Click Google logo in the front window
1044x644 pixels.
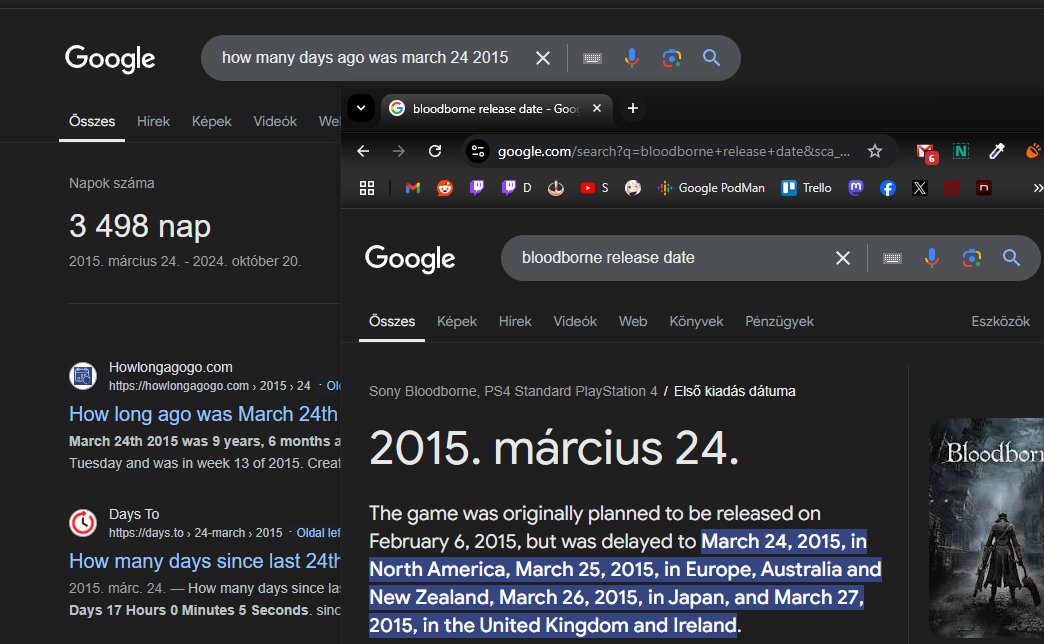(x=410, y=258)
